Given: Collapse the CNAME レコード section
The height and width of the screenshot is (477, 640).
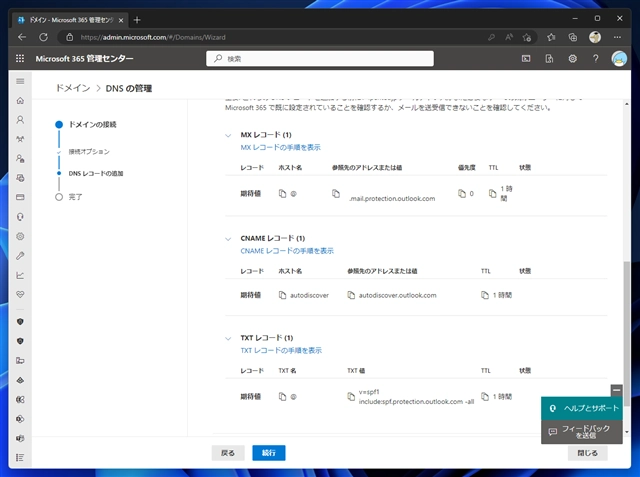Looking at the screenshot, I should (x=229, y=239).
